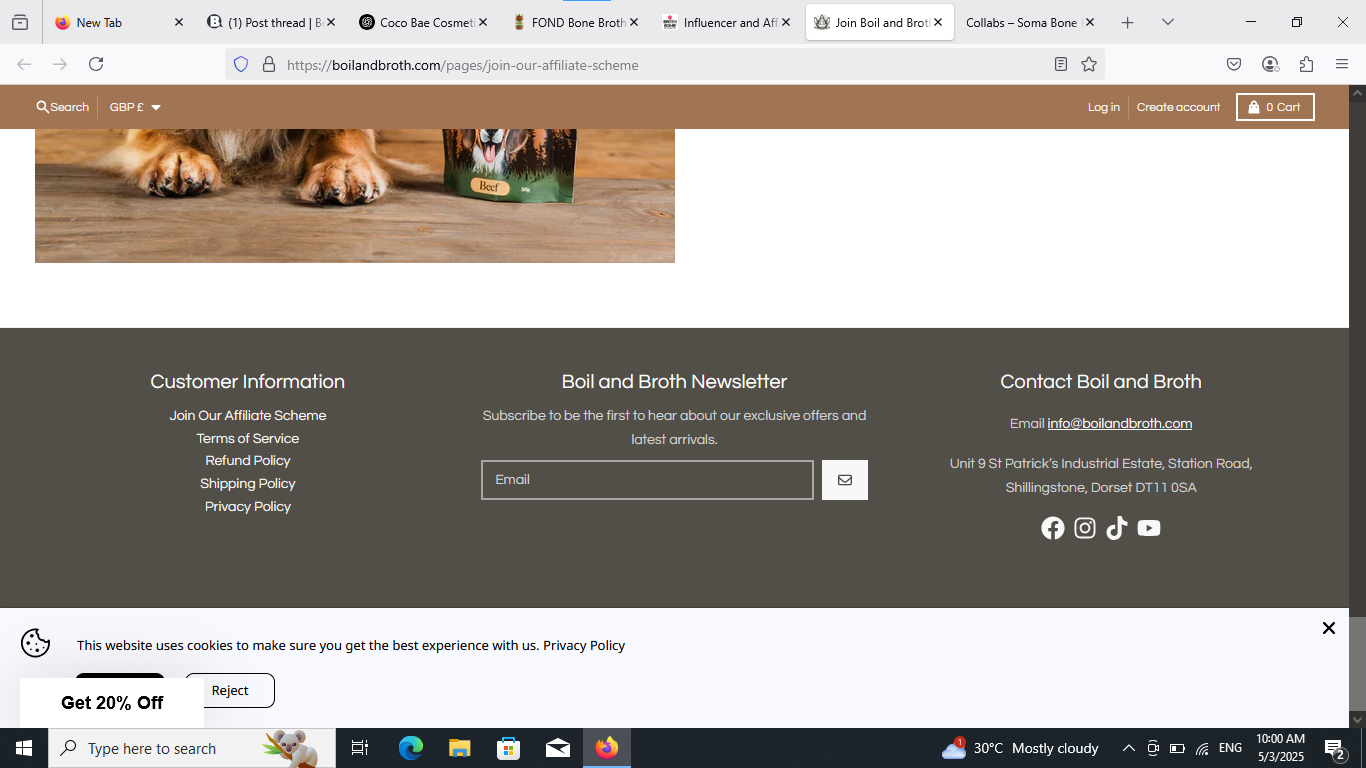Open the 0 Cart button
Screen dimensions: 1366x768
coord(1275,107)
